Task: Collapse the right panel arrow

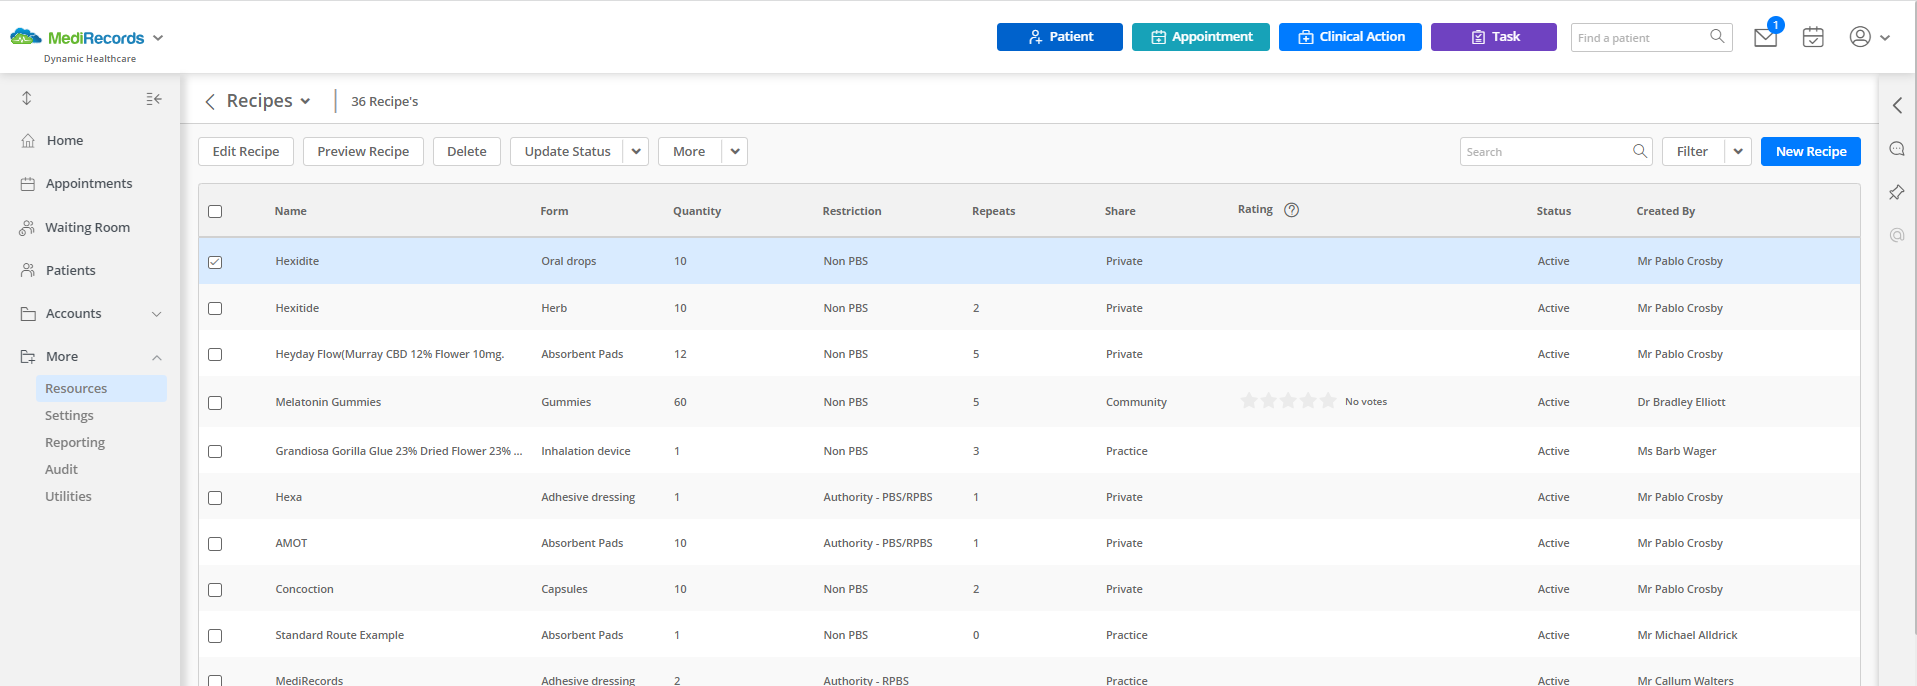Action: (1897, 105)
